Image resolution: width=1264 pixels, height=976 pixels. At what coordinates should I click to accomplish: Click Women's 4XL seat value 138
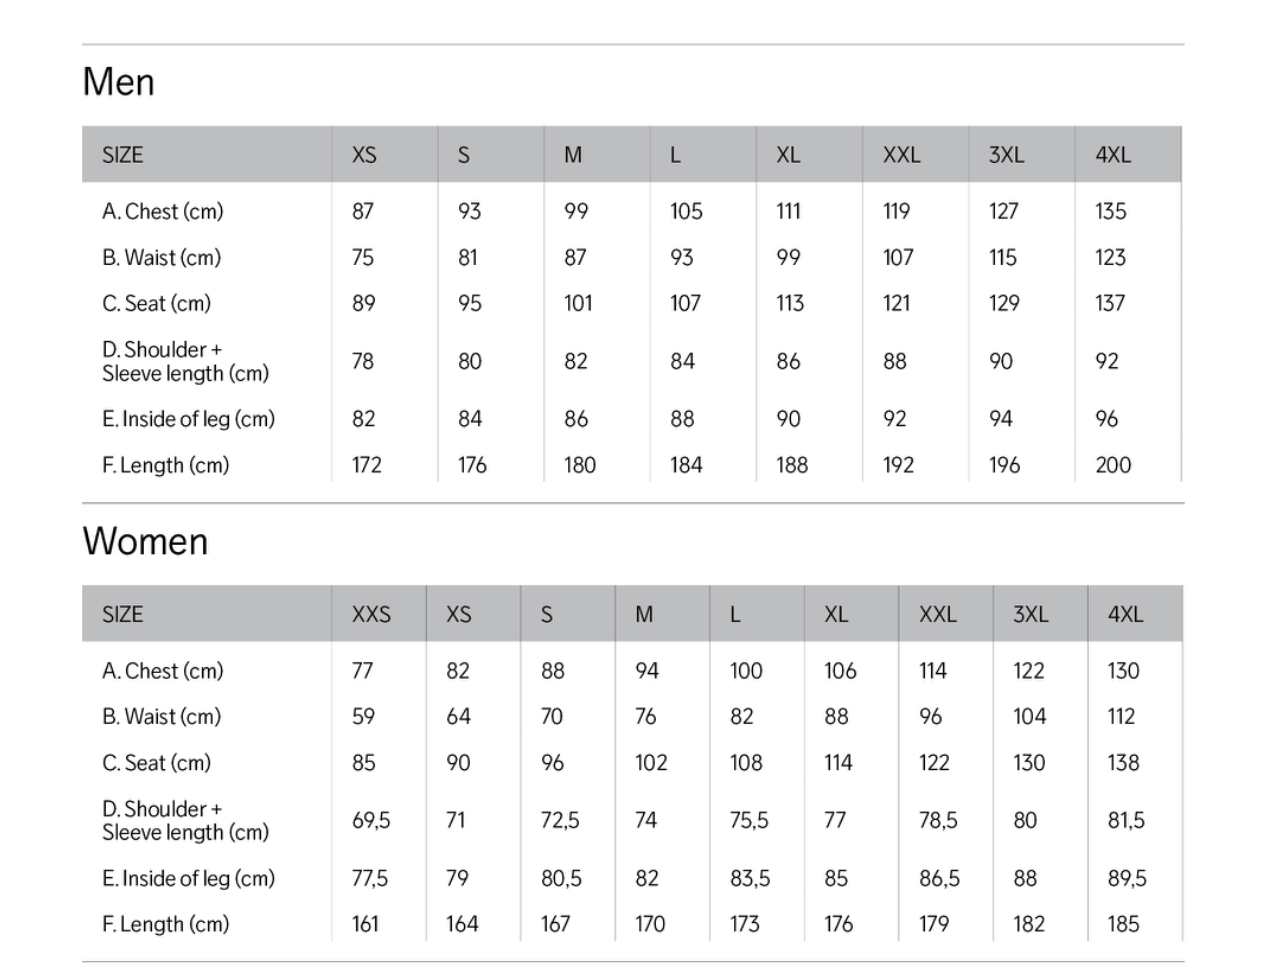tap(1123, 762)
